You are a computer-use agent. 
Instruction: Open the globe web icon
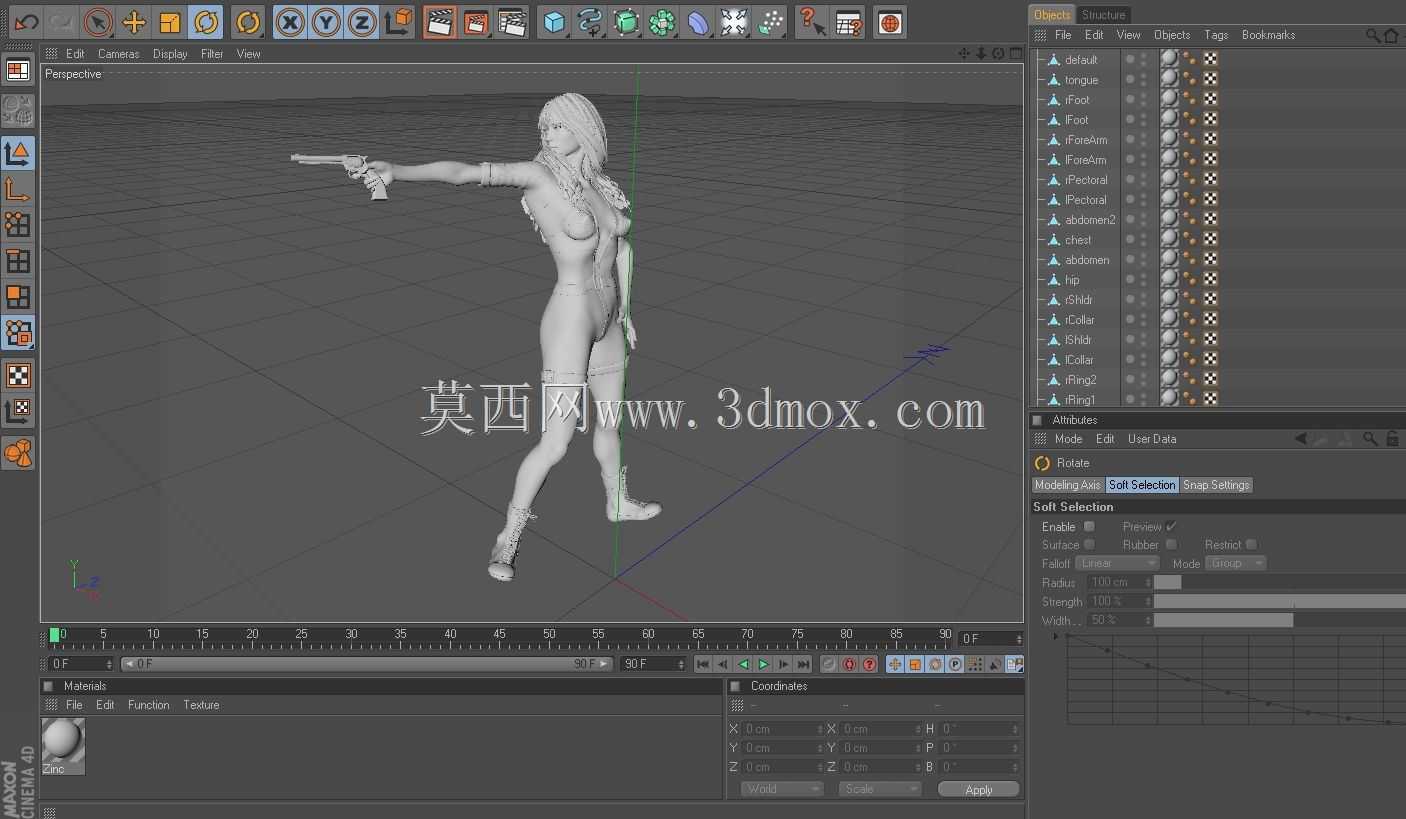click(889, 21)
